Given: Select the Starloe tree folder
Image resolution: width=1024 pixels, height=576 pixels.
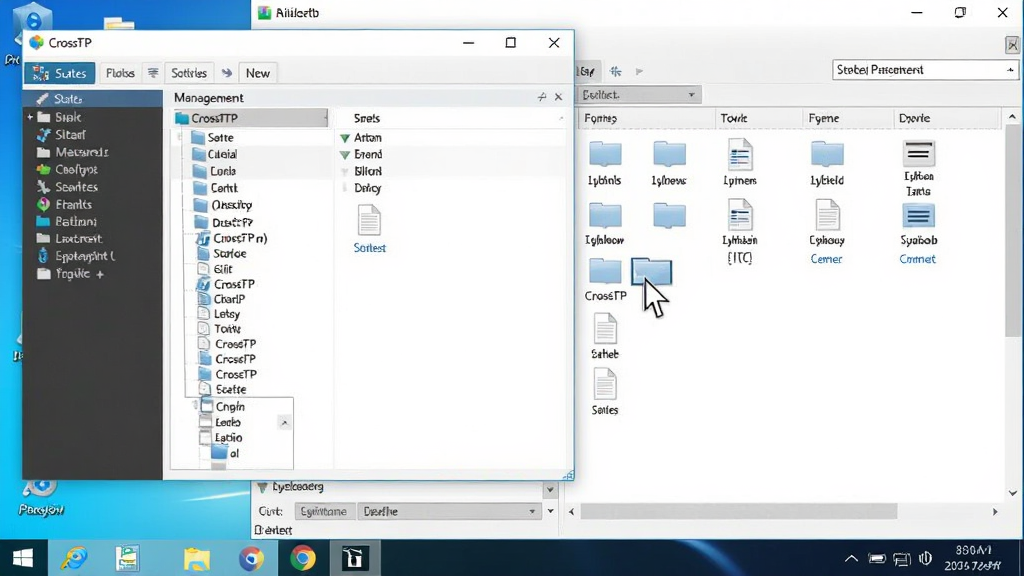Looking at the screenshot, I should coord(229,253).
